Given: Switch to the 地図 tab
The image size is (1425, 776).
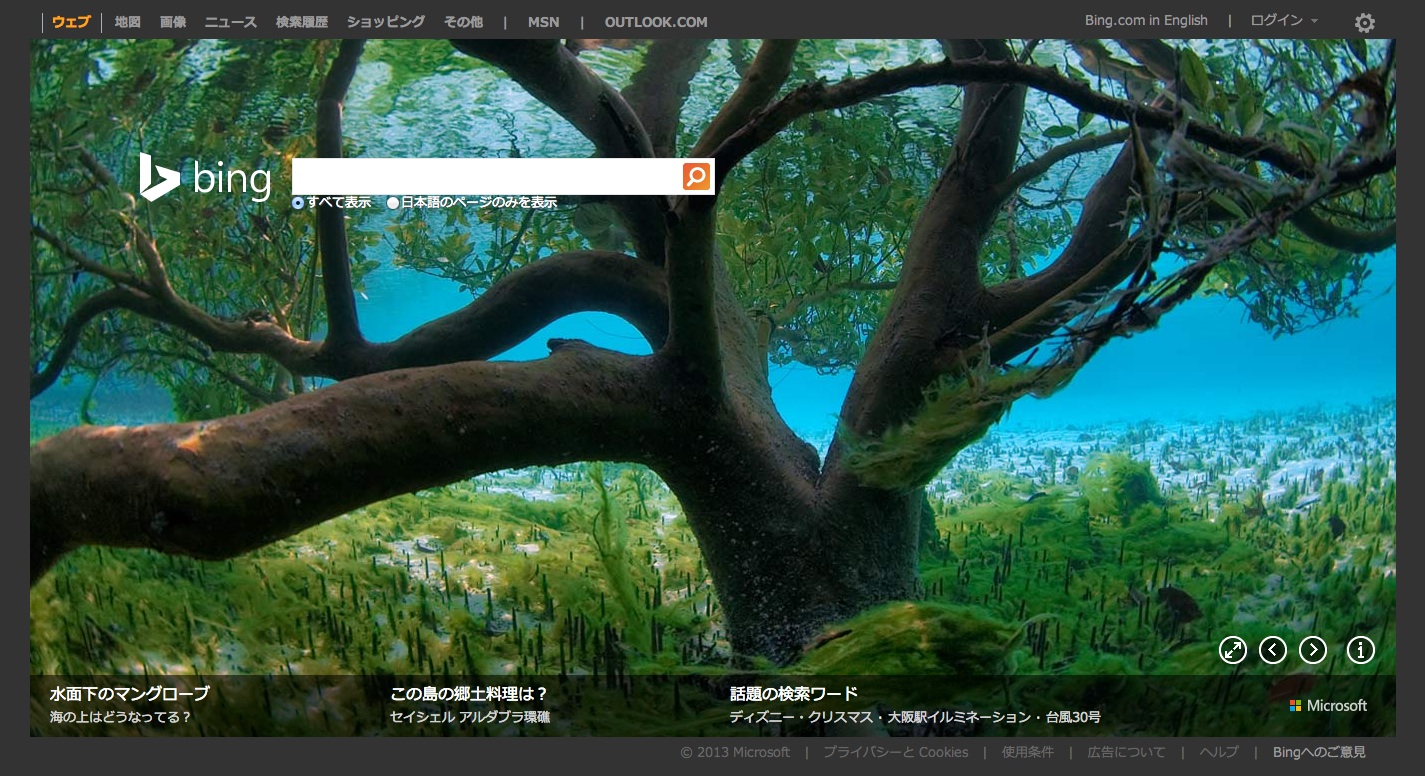Looking at the screenshot, I should pyautogui.click(x=128, y=22).
